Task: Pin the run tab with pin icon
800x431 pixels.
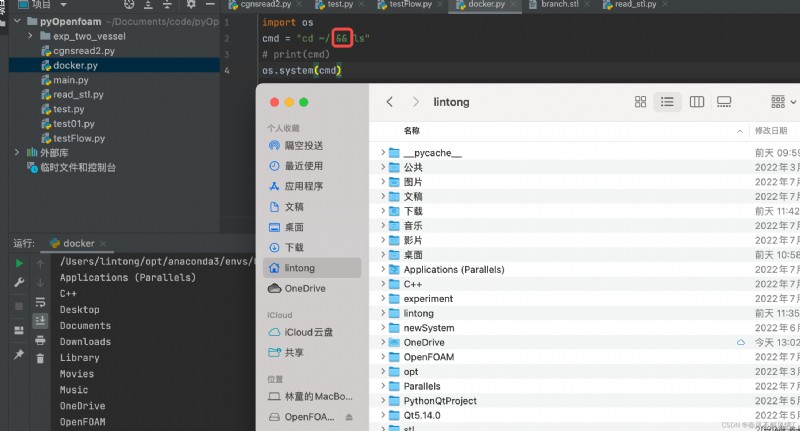Action: pos(19,354)
